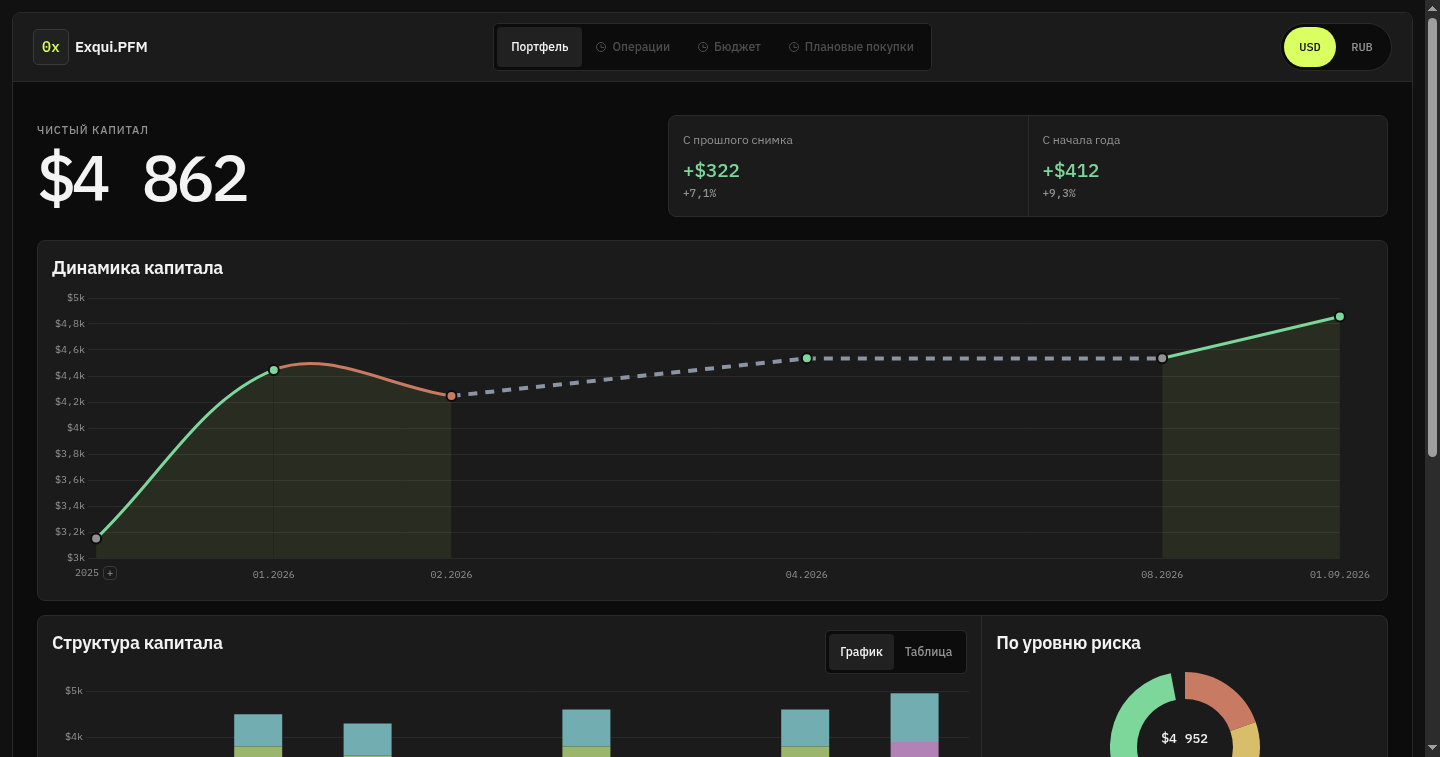Click the $4 952 donut center value
1440x757 pixels.
(1185, 738)
